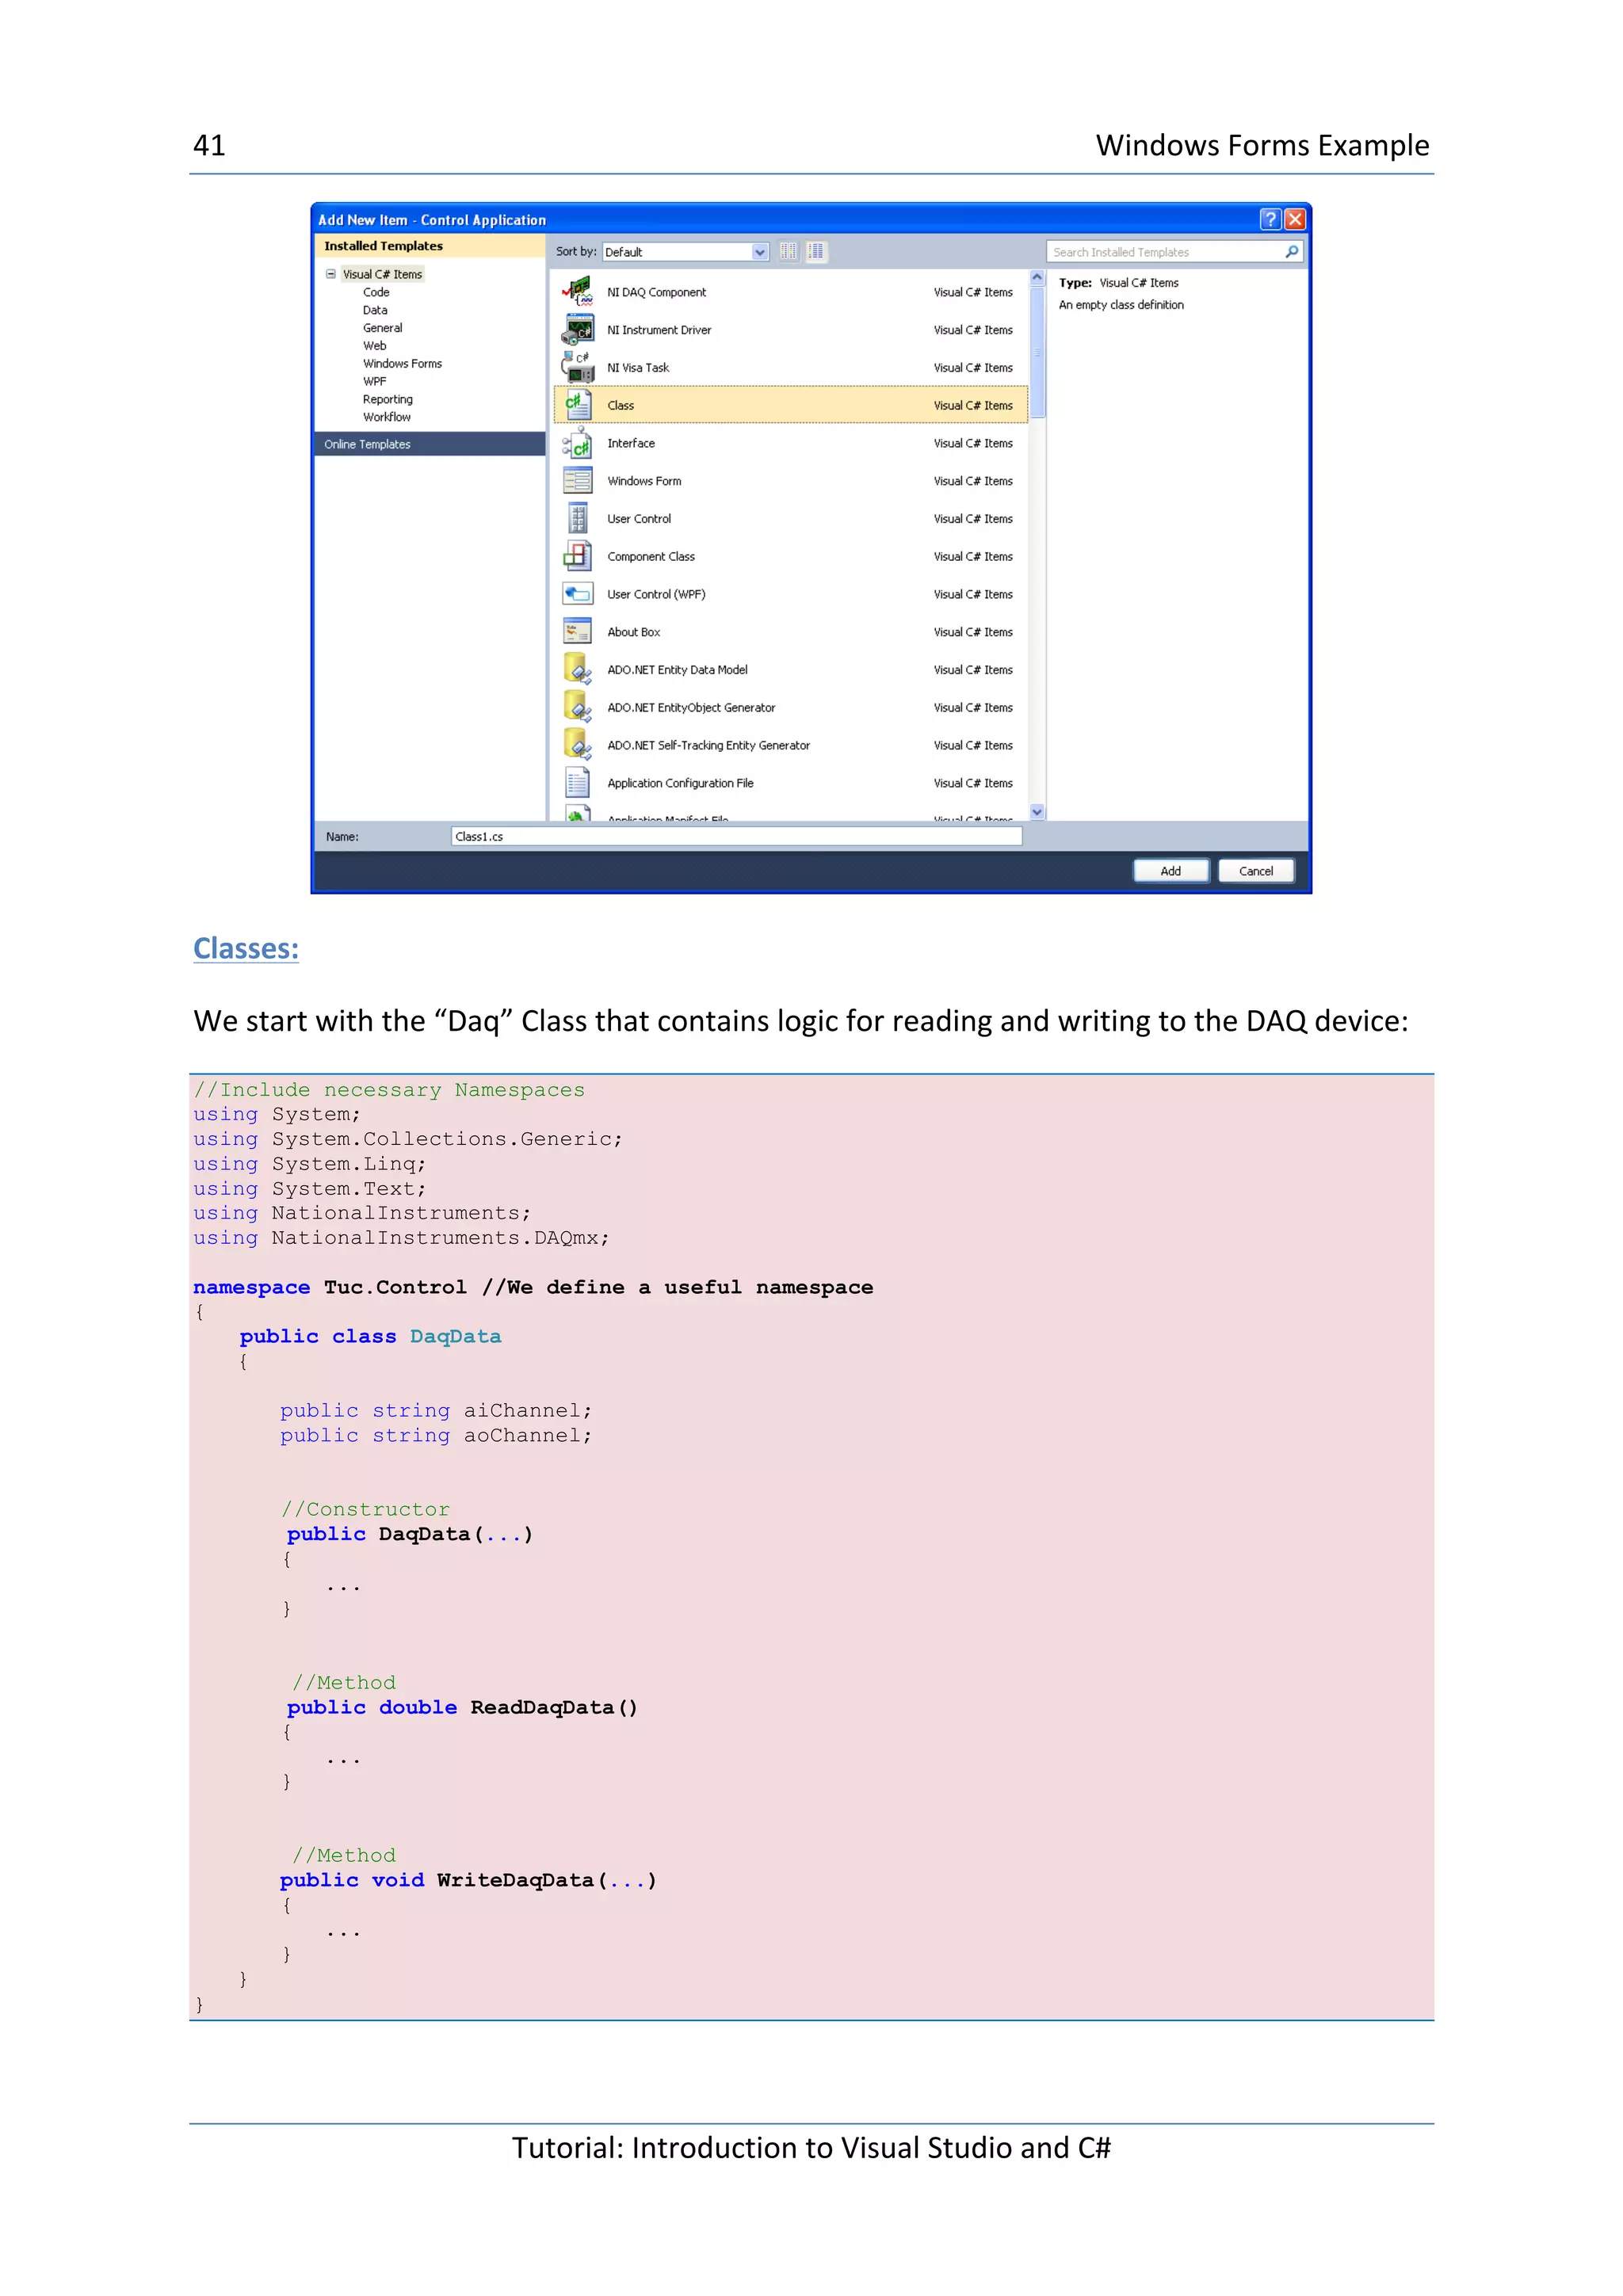Click the Cancel button
Image resolution: width=1623 pixels, height=2296 pixels.
1256,871
